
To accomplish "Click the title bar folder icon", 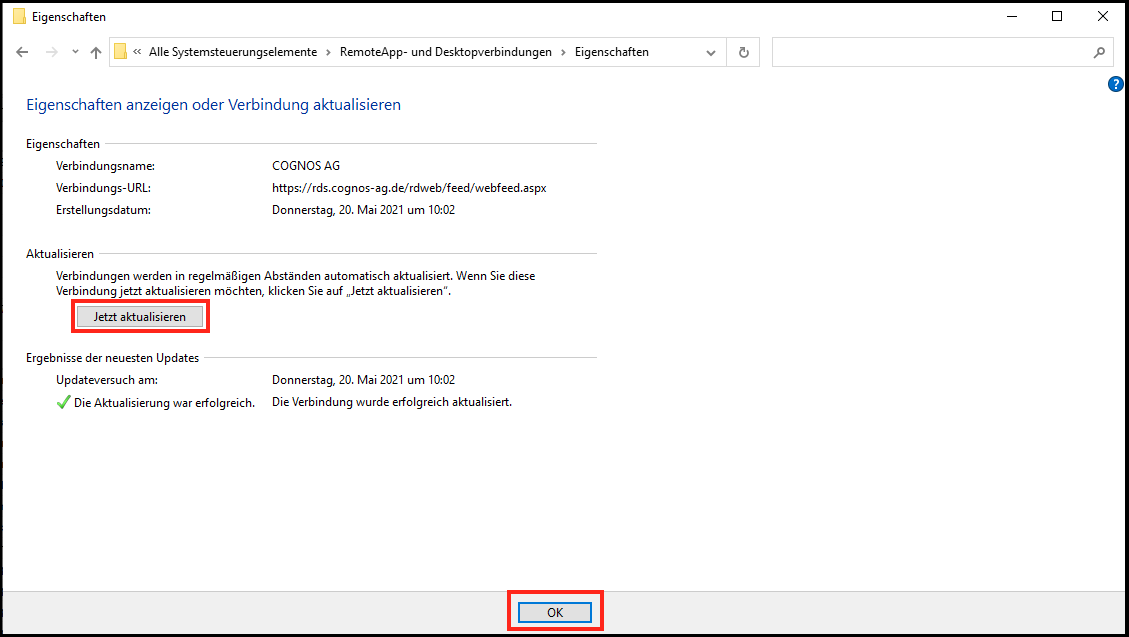I will pos(19,17).
